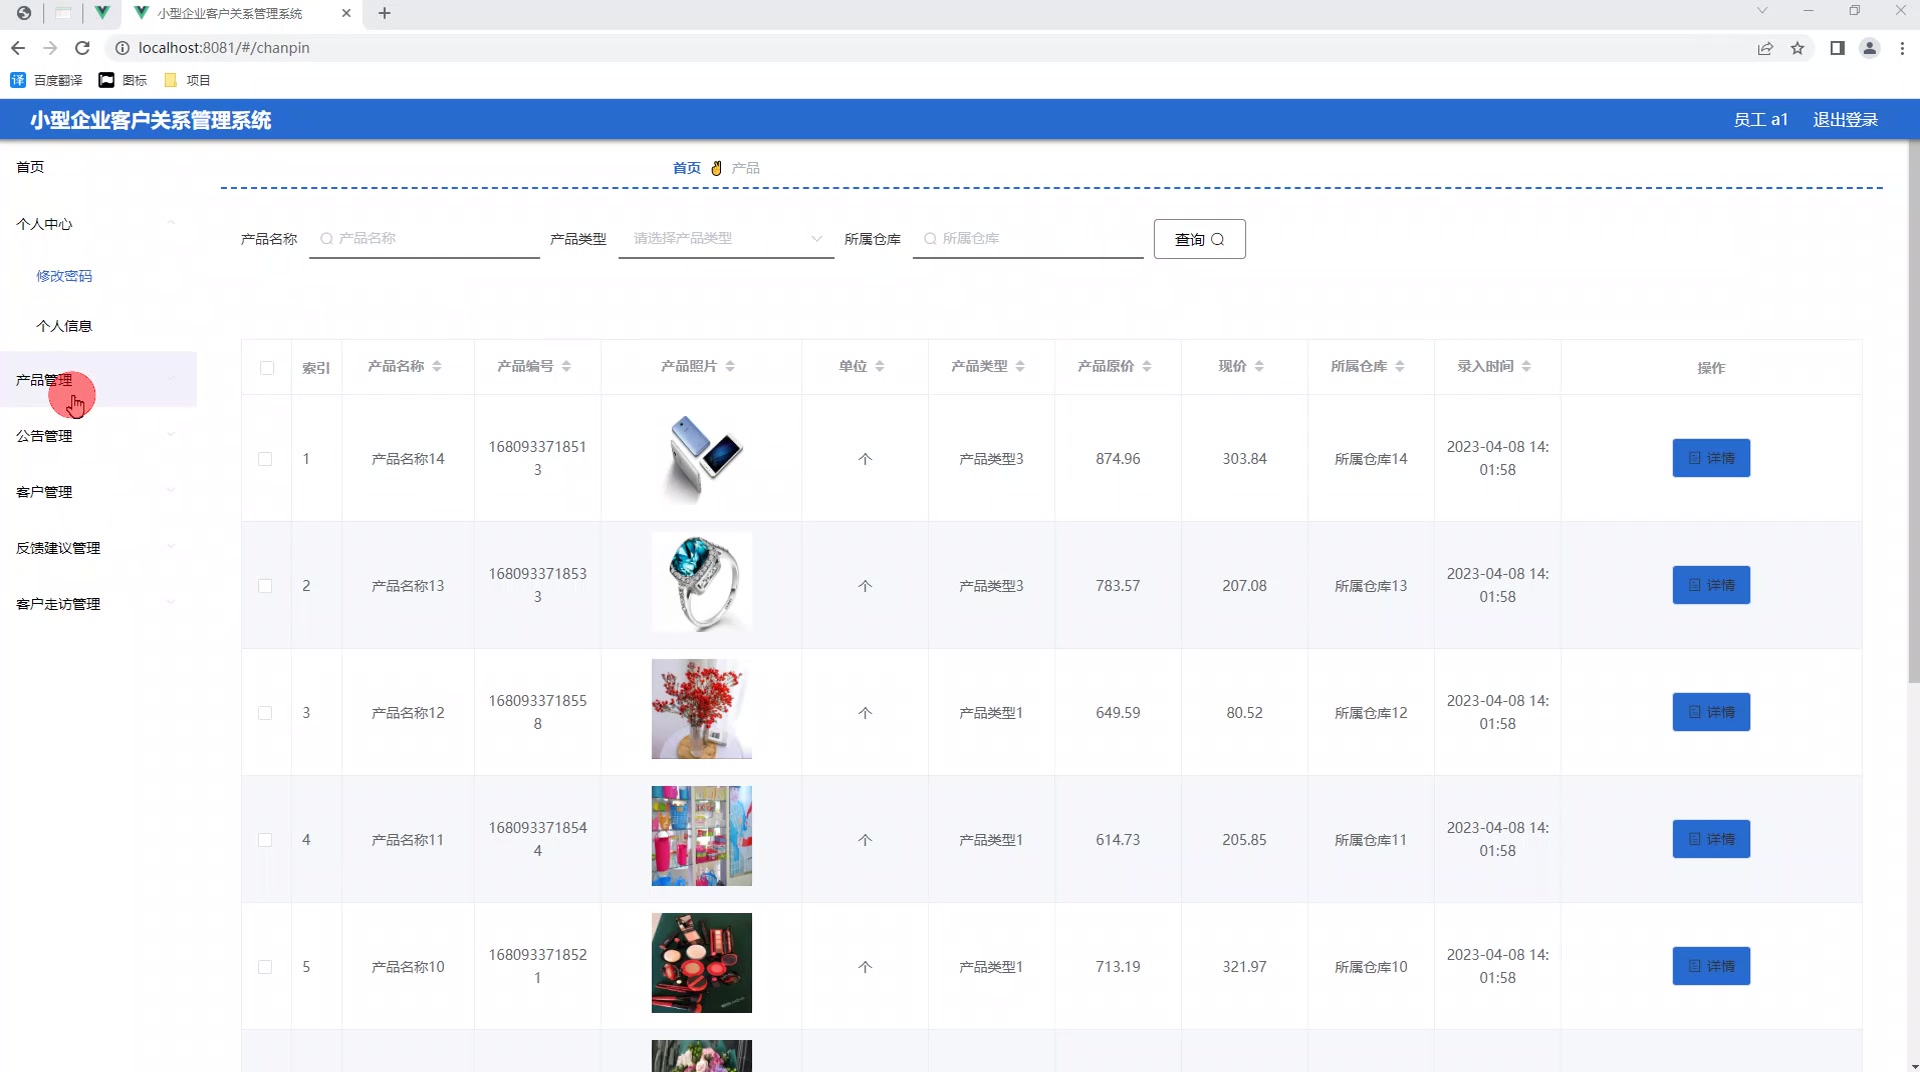
Task: Click the site favicon in the address bar
Action: 121,47
